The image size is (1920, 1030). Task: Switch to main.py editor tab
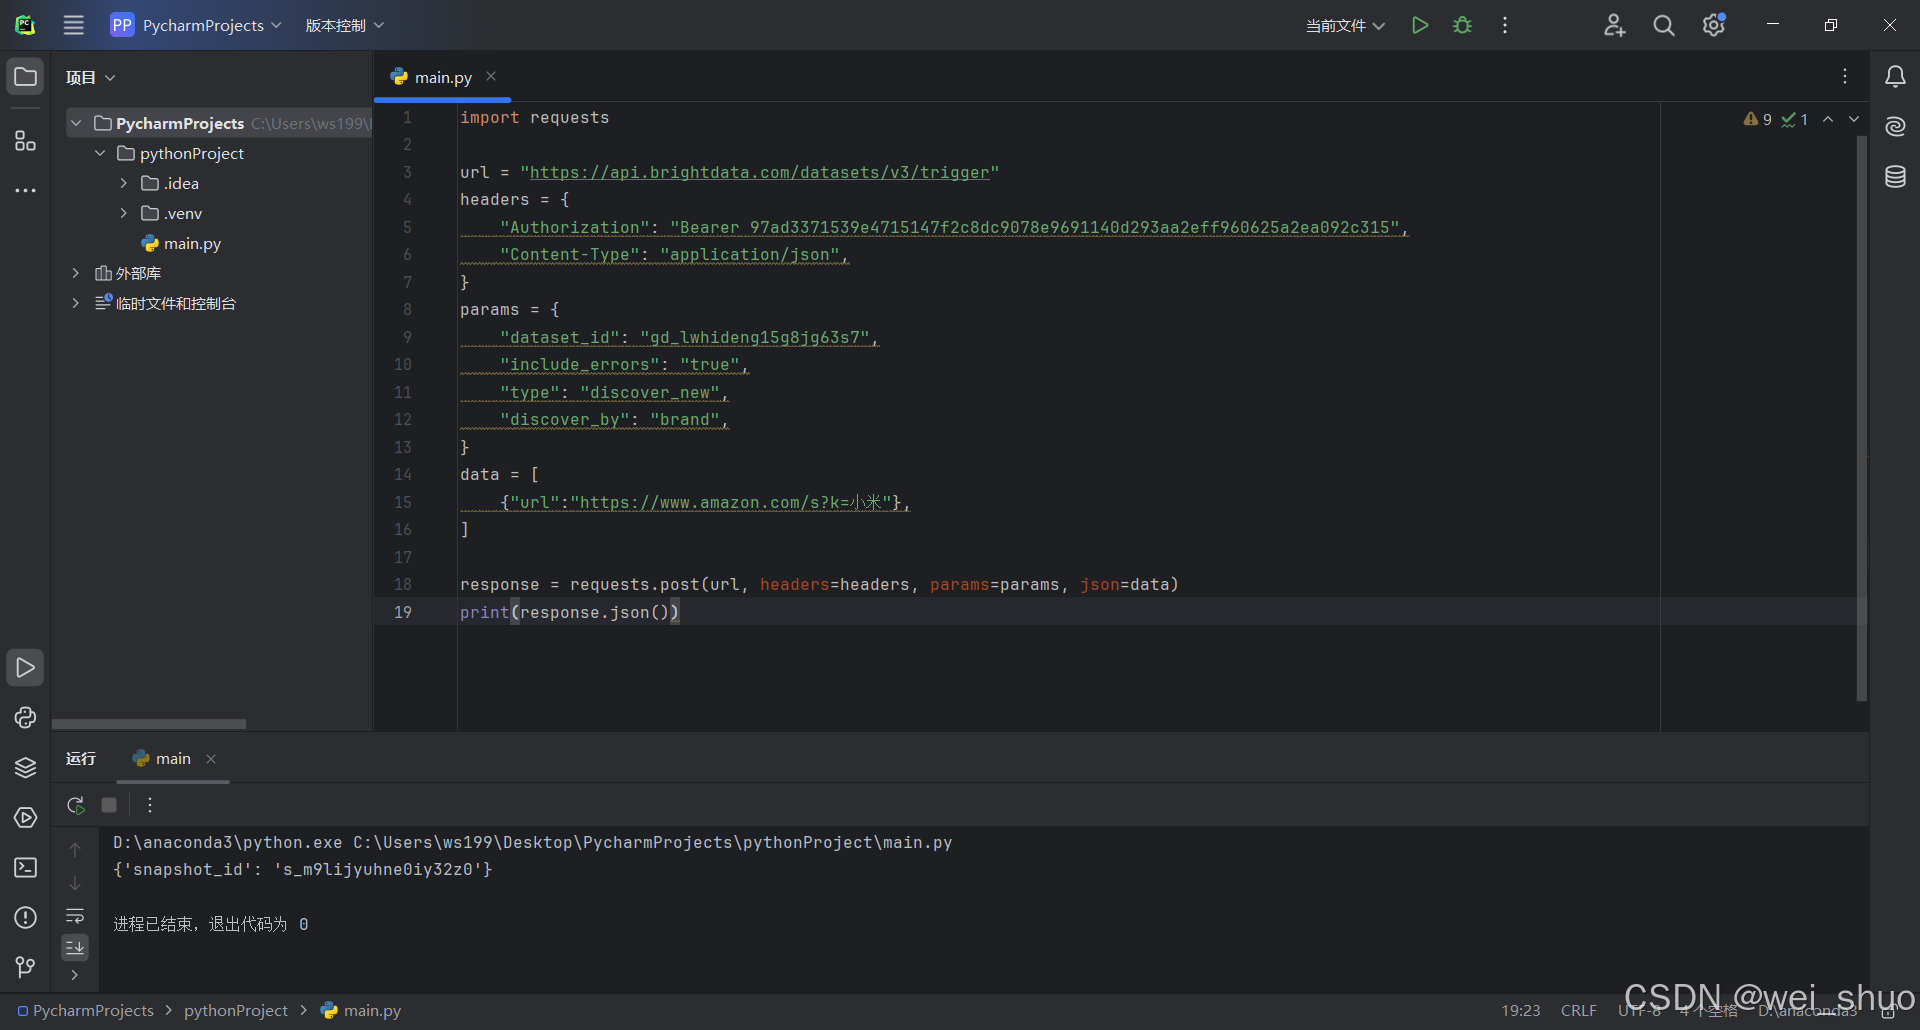pos(443,77)
